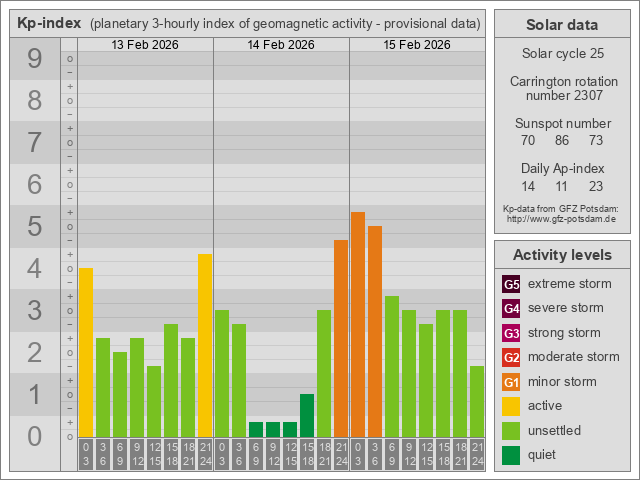Select the 13 Feb 2026 date header
Screen dimensions: 640x480
(x=145, y=45)
